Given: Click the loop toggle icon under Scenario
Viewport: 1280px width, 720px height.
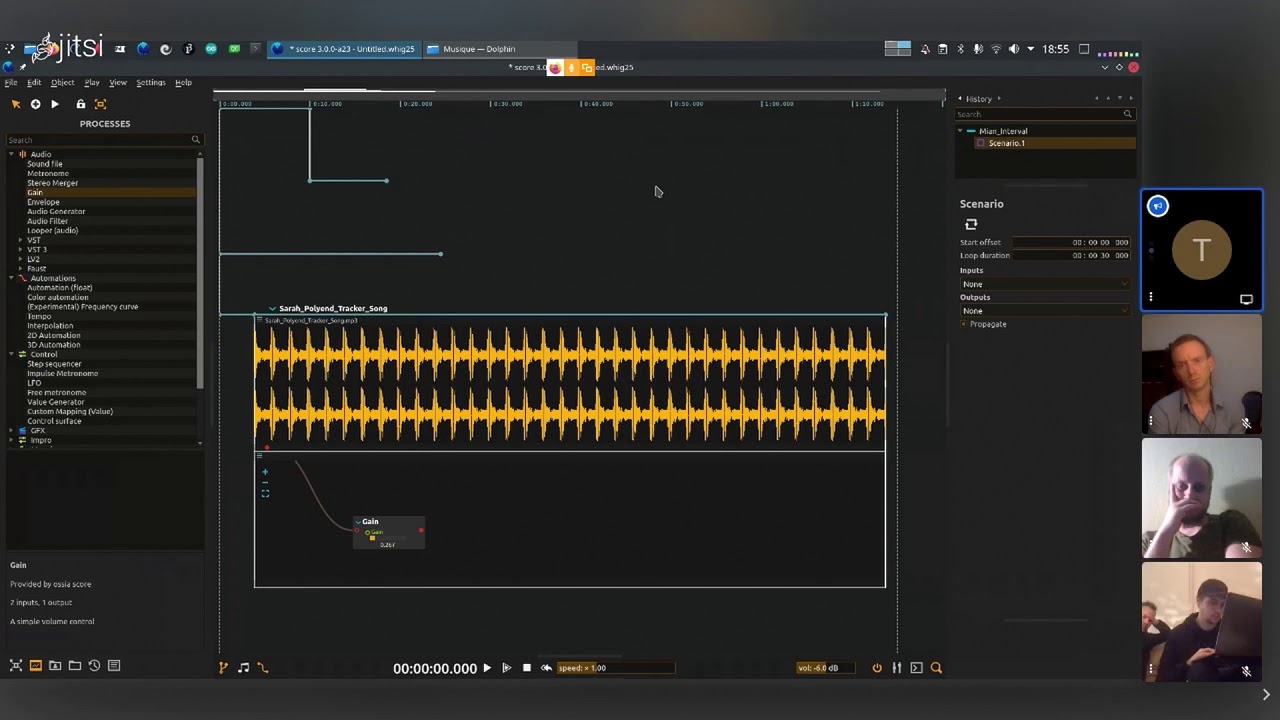Looking at the screenshot, I should coord(971,225).
